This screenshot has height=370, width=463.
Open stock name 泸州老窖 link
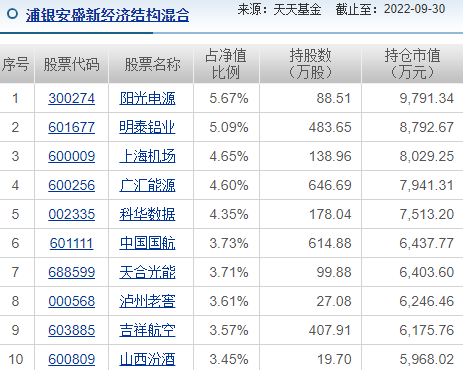tap(147, 301)
